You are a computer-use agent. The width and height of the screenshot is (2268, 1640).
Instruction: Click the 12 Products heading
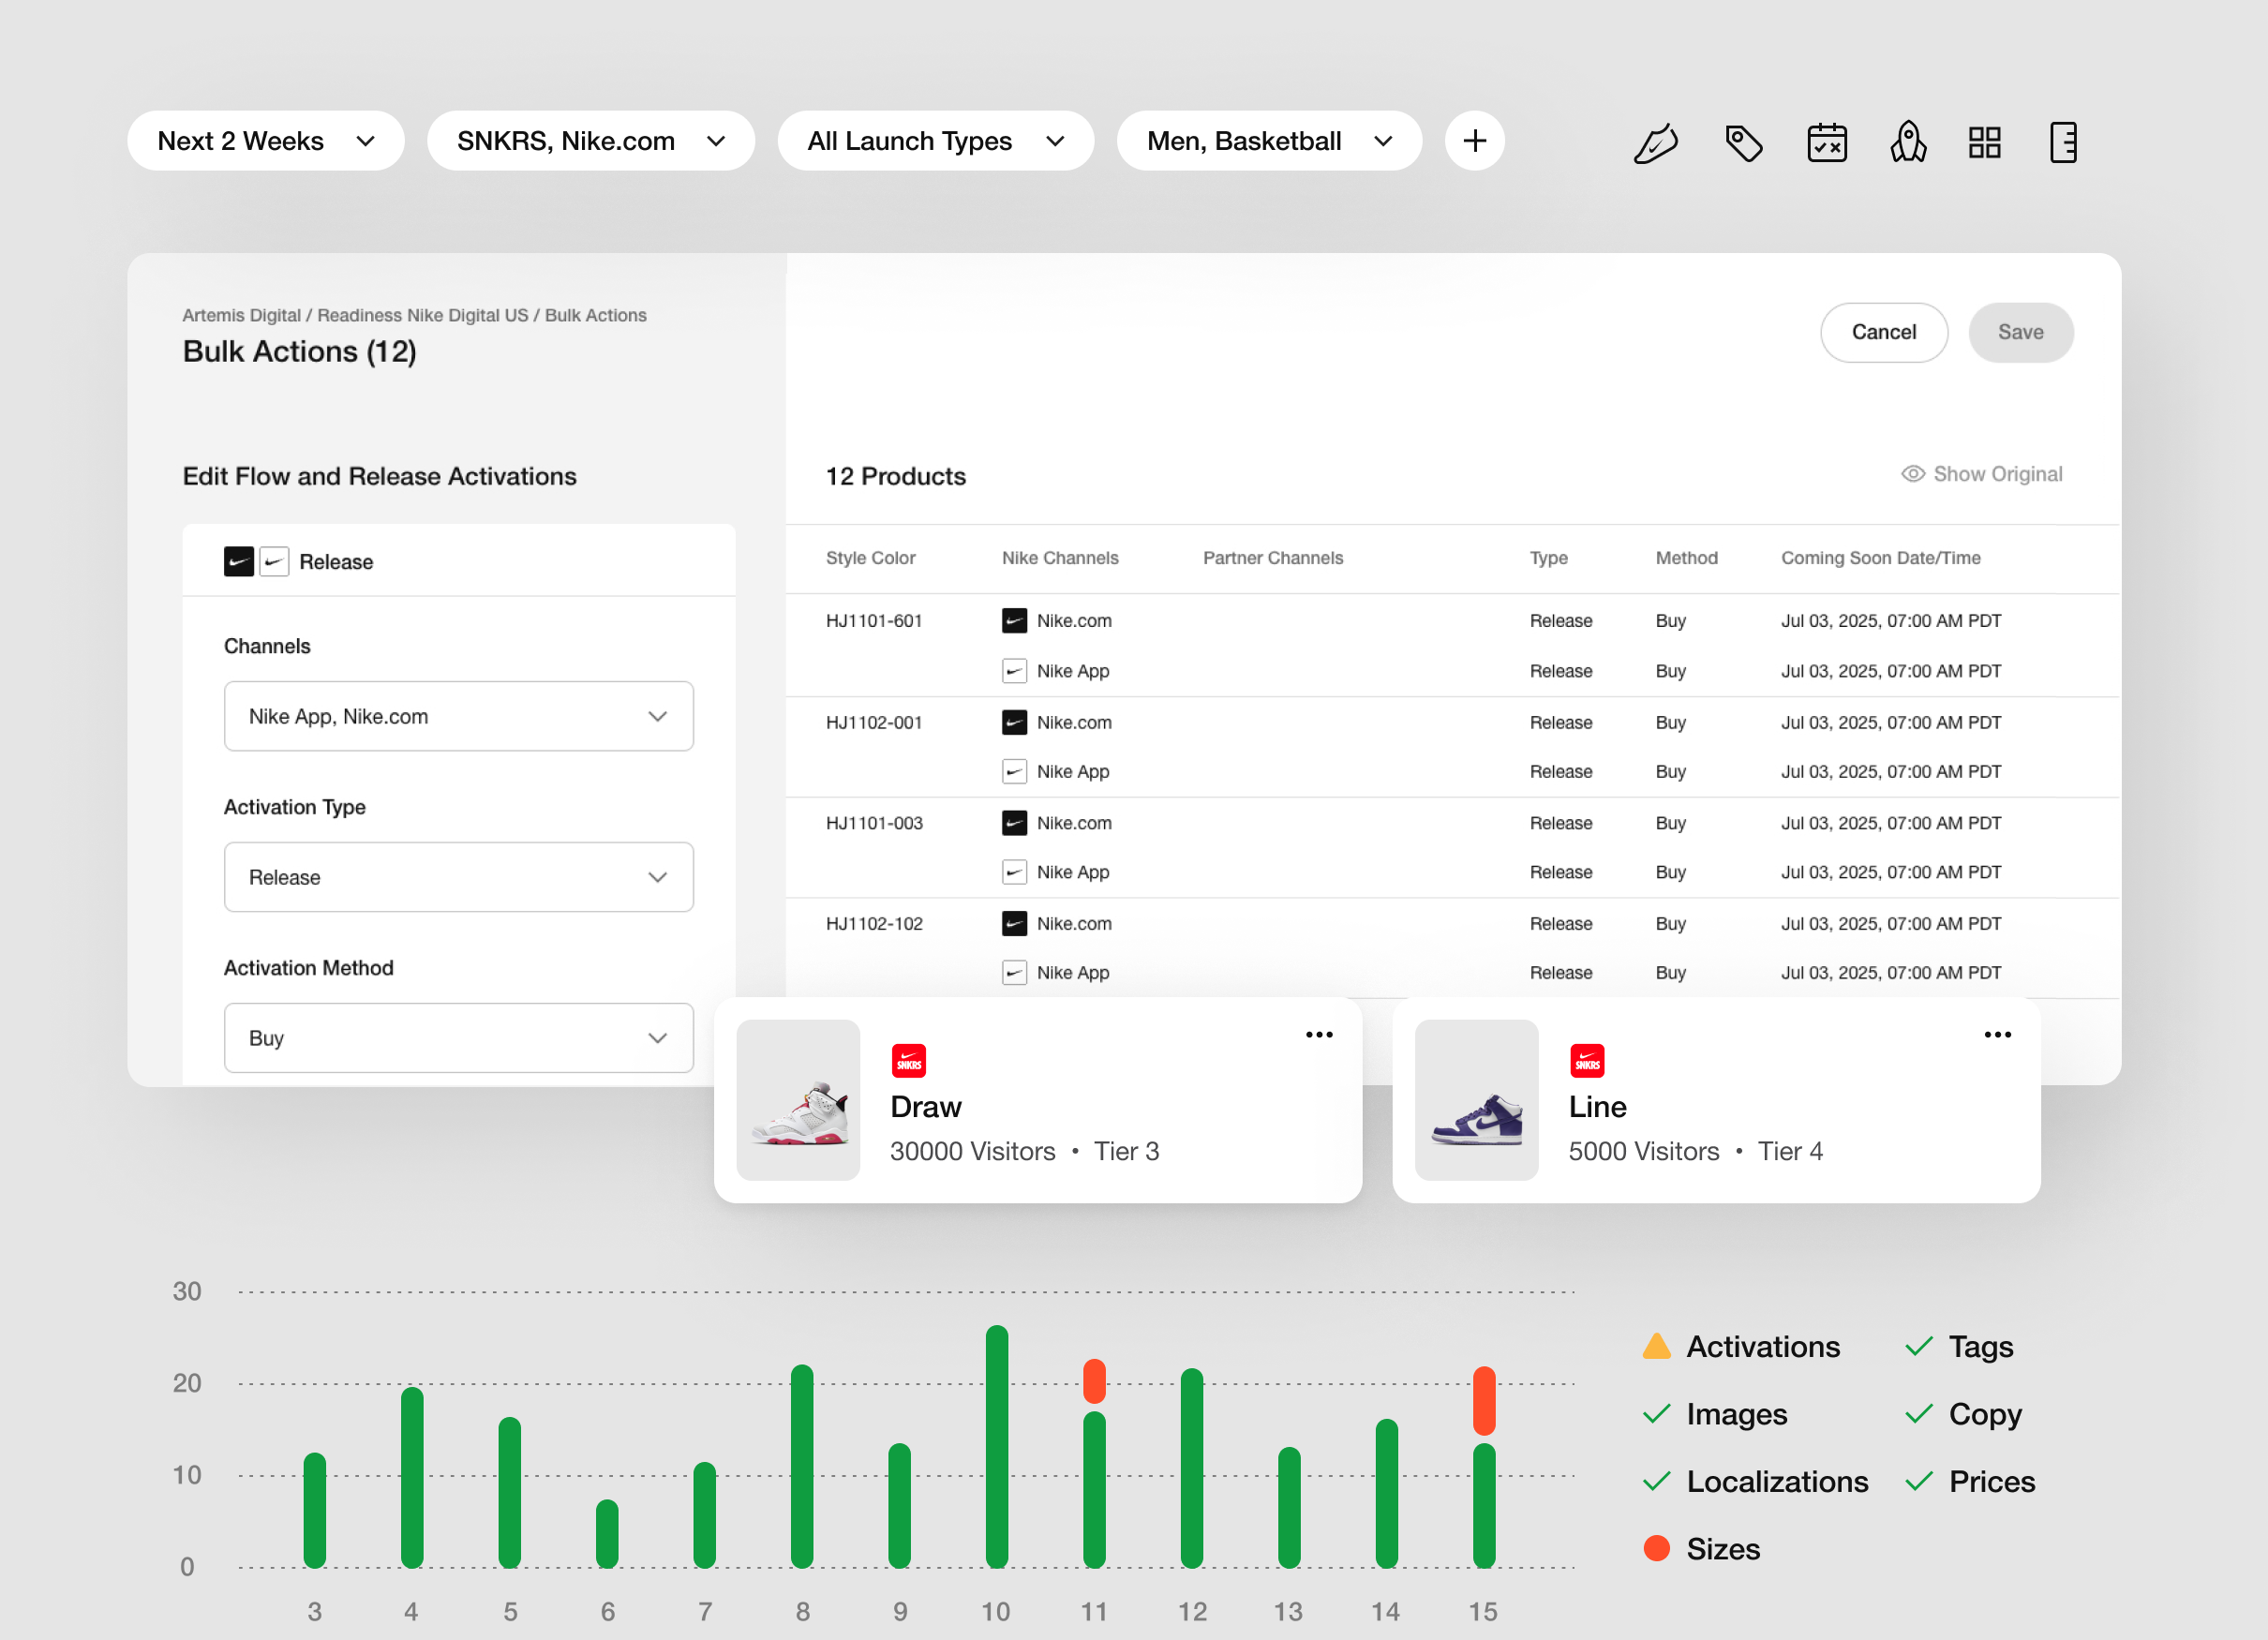(895, 476)
